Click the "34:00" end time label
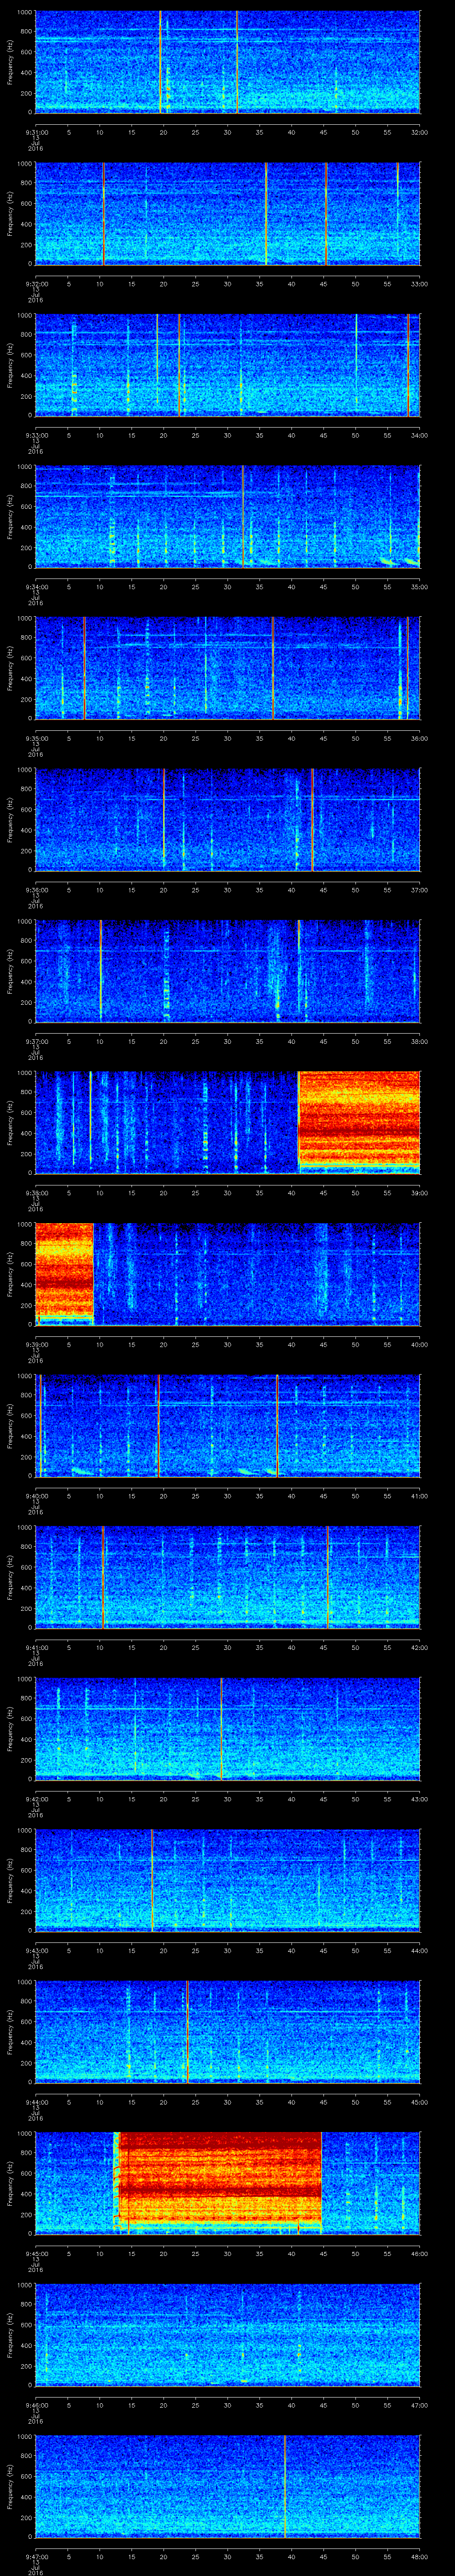The width and height of the screenshot is (455, 2576). pos(419,435)
